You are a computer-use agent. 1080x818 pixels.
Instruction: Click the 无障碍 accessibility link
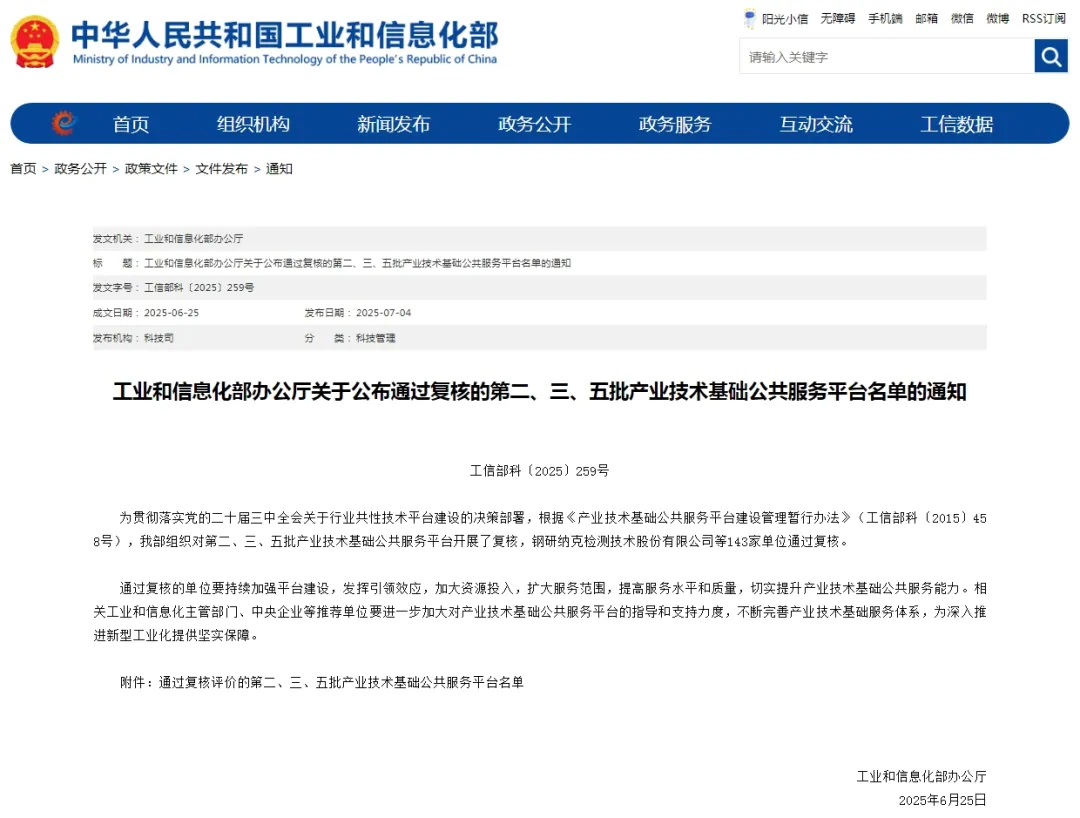(x=837, y=18)
